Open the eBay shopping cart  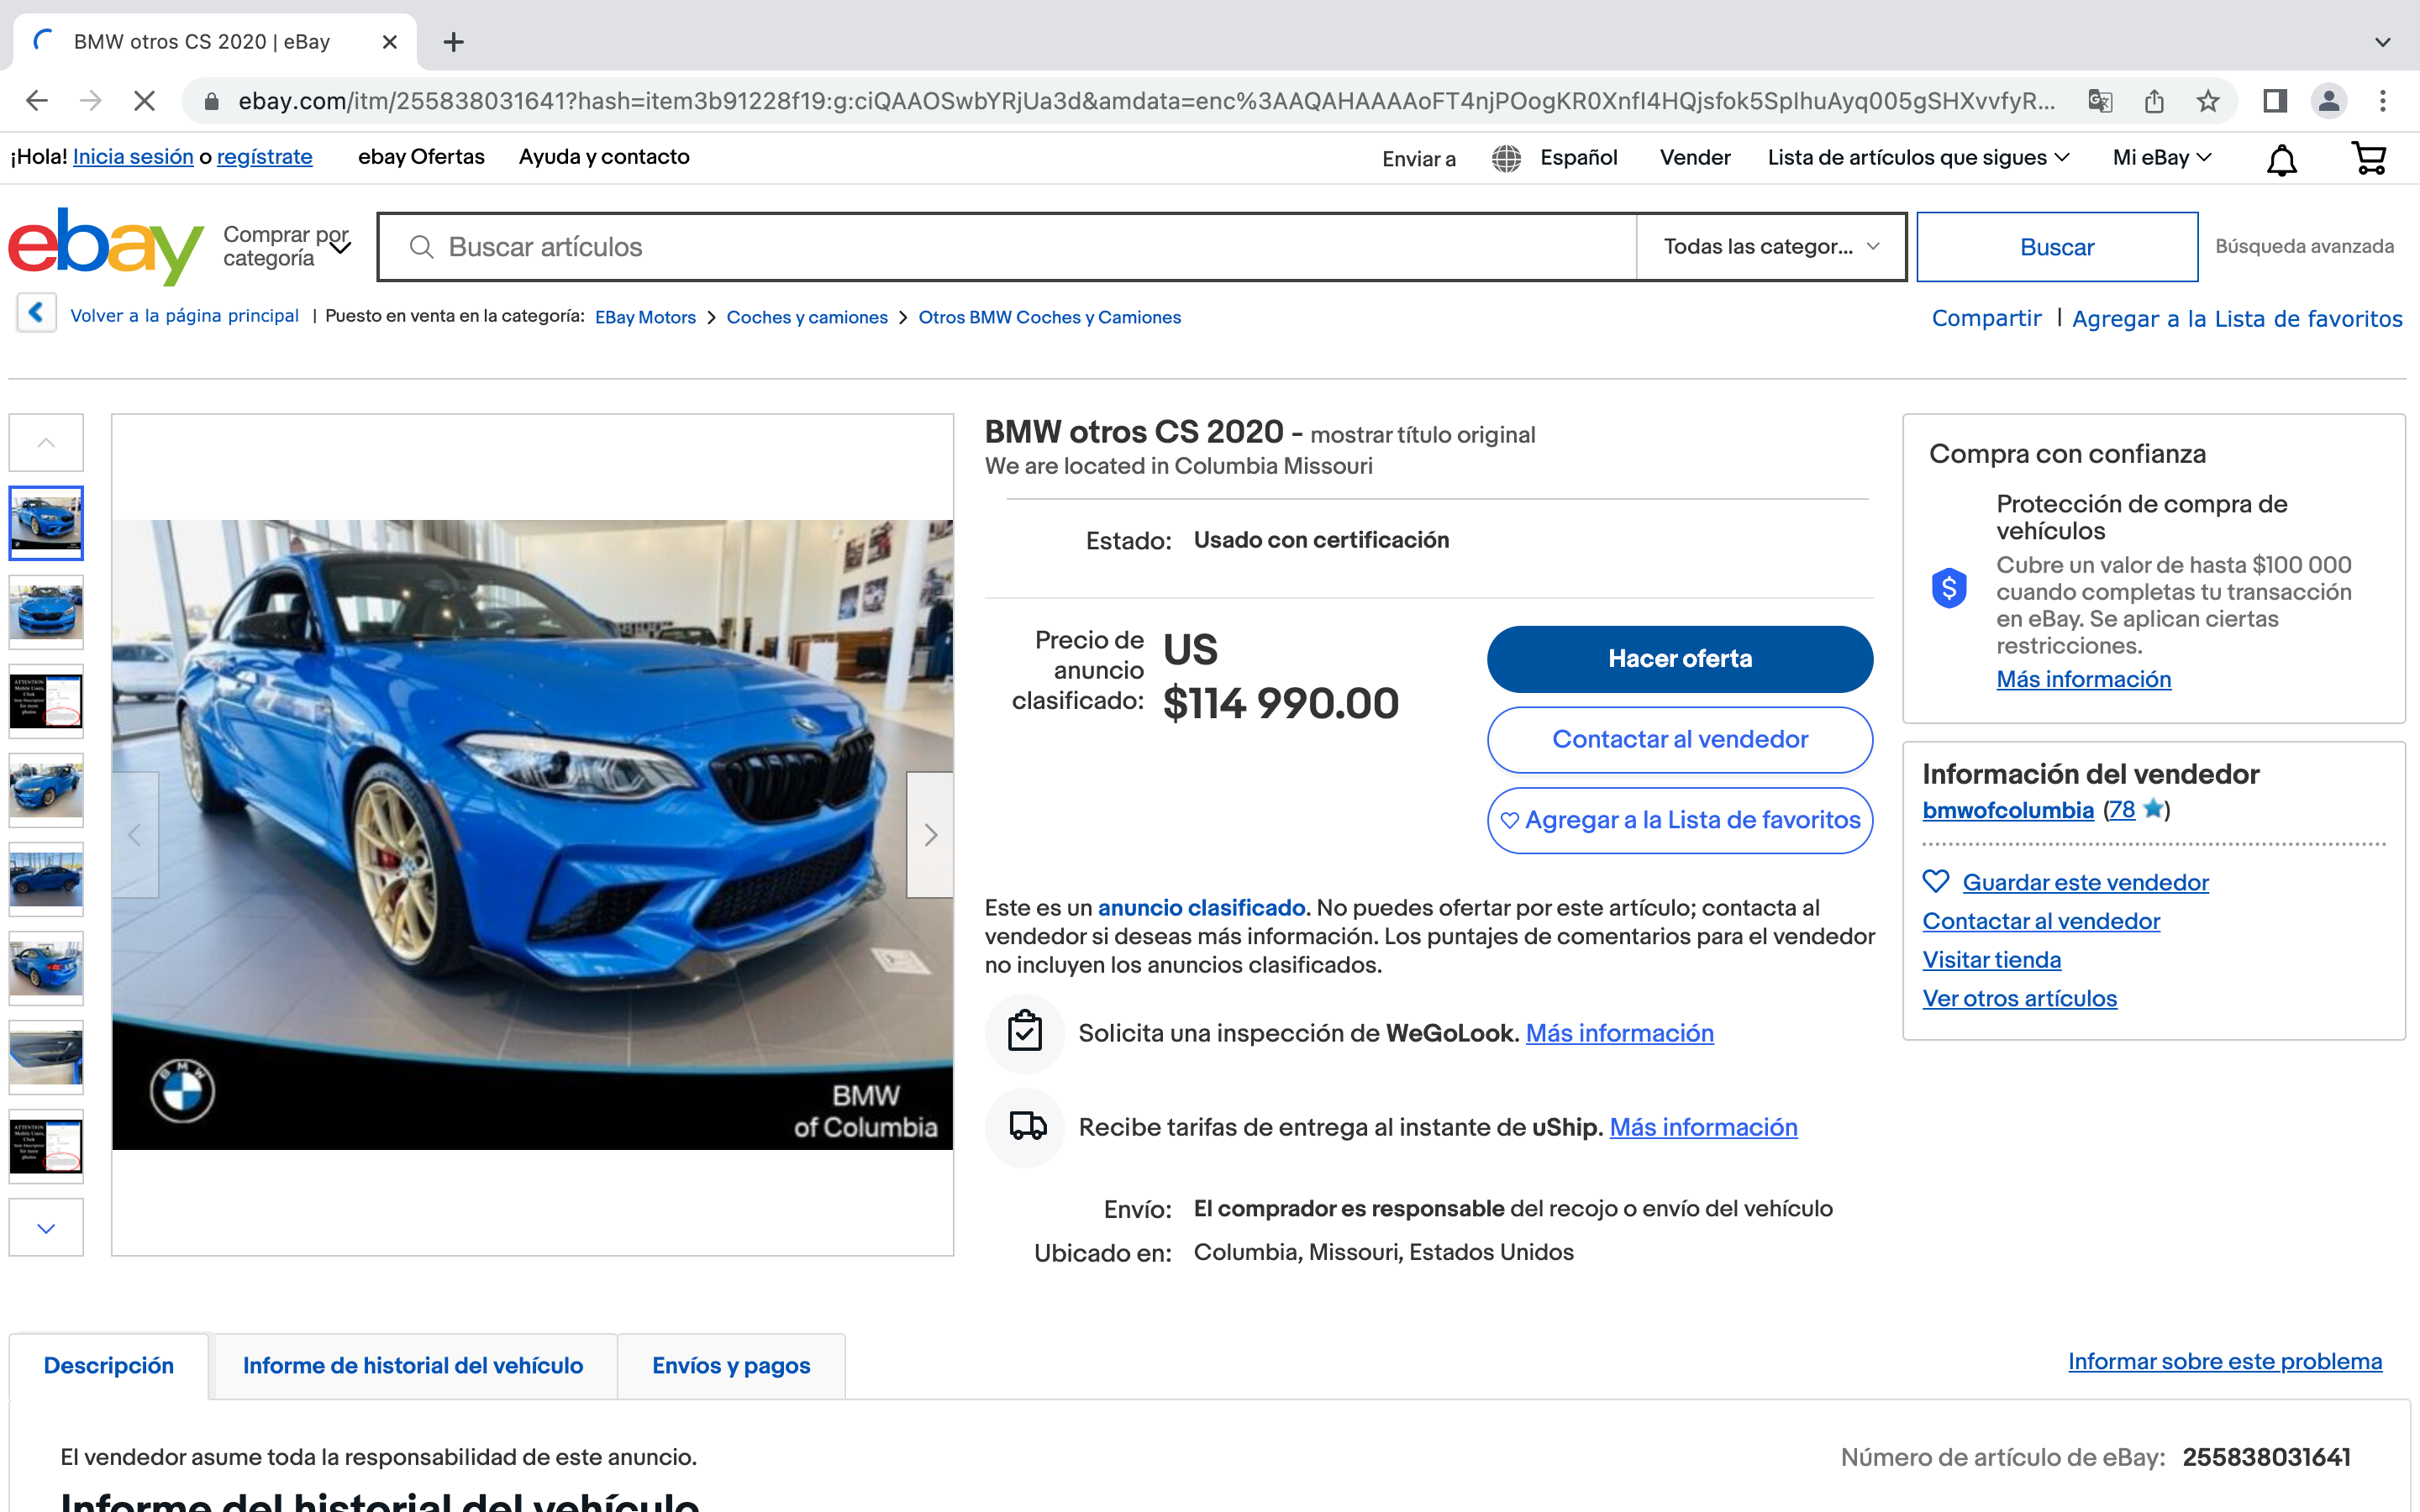(x=2369, y=158)
